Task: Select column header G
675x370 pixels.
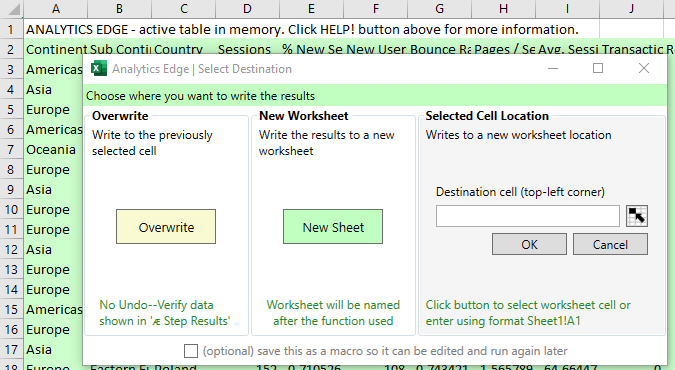Action: 439,9
